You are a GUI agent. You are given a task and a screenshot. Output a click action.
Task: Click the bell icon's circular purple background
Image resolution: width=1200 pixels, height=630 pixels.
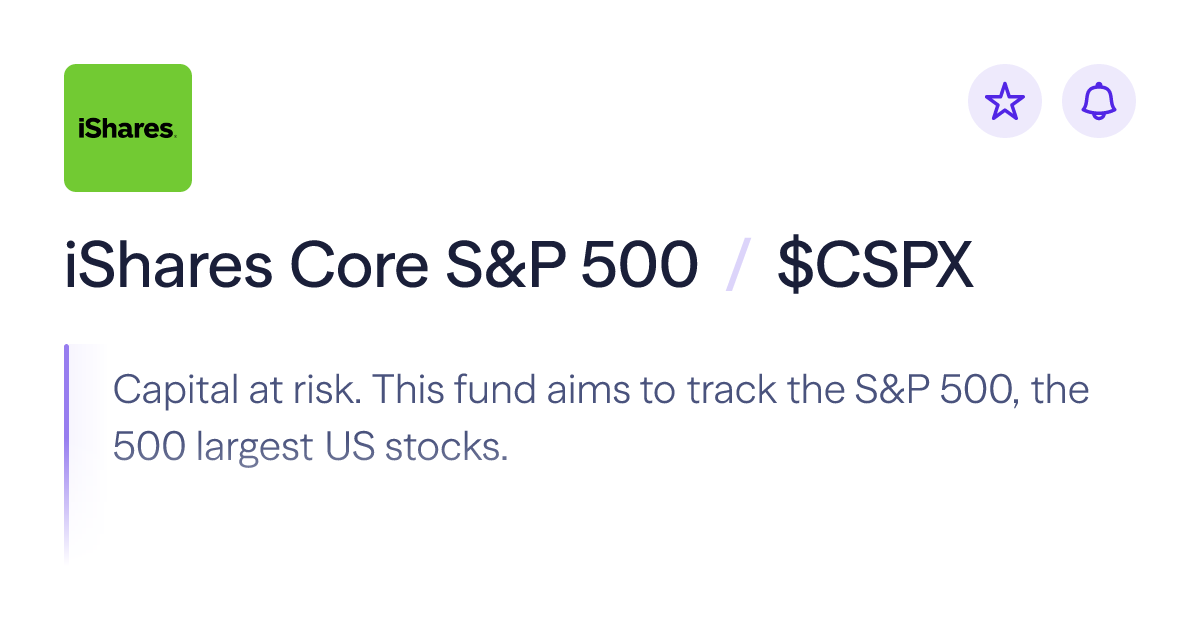point(1098,100)
